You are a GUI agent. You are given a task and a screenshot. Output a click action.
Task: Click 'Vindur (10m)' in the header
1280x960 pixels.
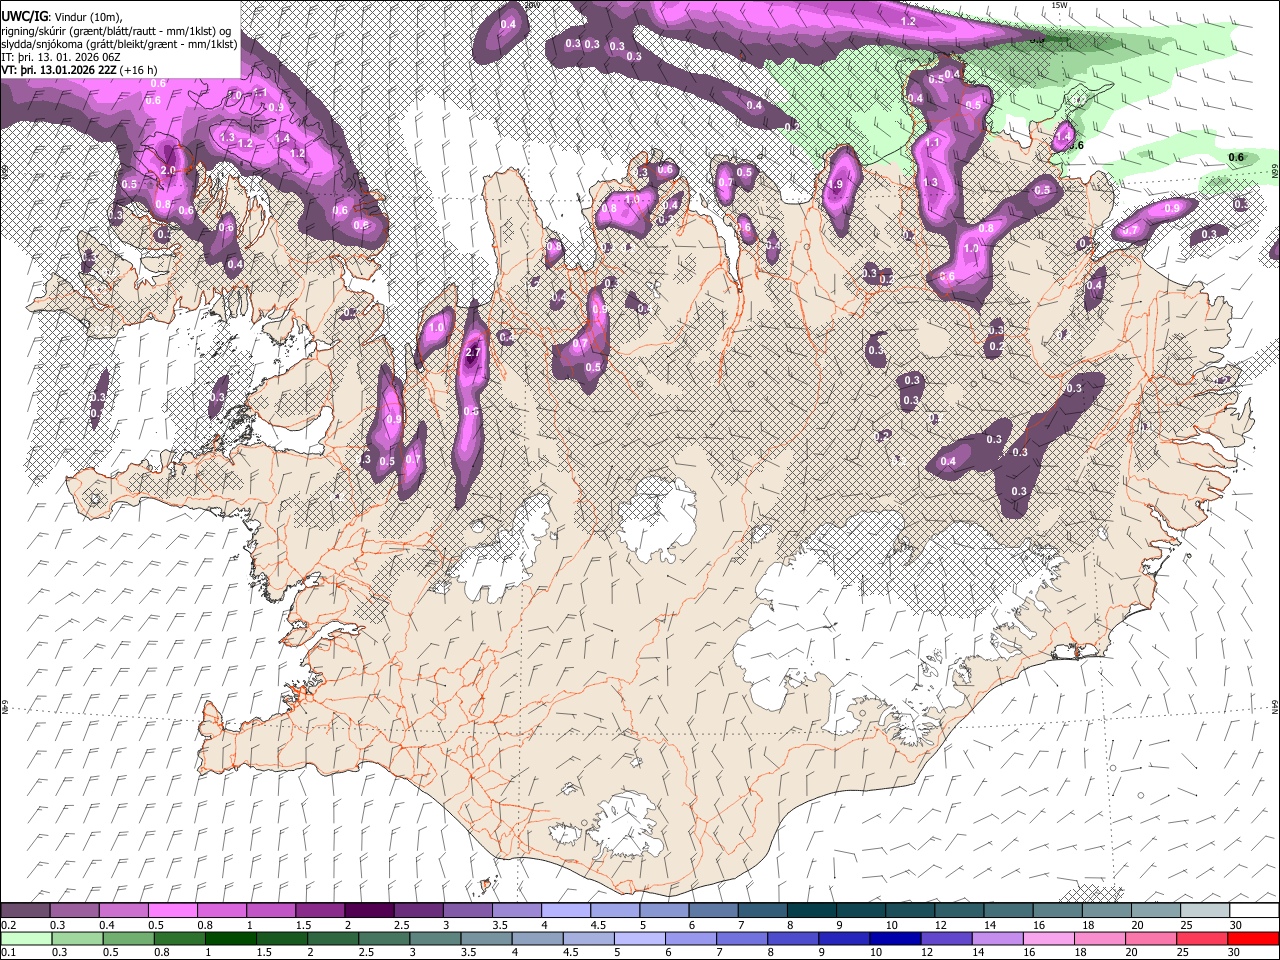[87, 16]
